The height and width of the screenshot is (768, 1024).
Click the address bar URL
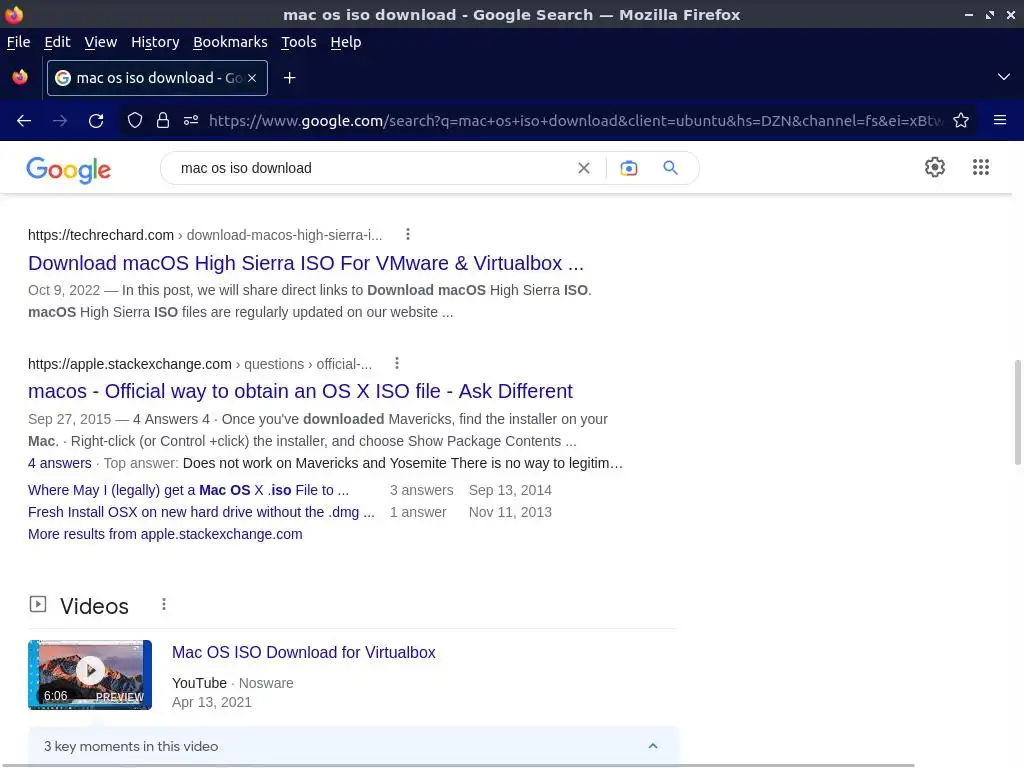point(575,121)
